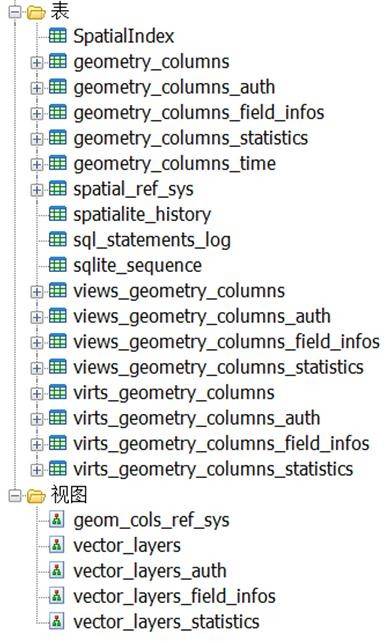390x643 pixels.
Task: Select the virts_geometry_columns table label
Action: pyautogui.click(x=174, y=393)
